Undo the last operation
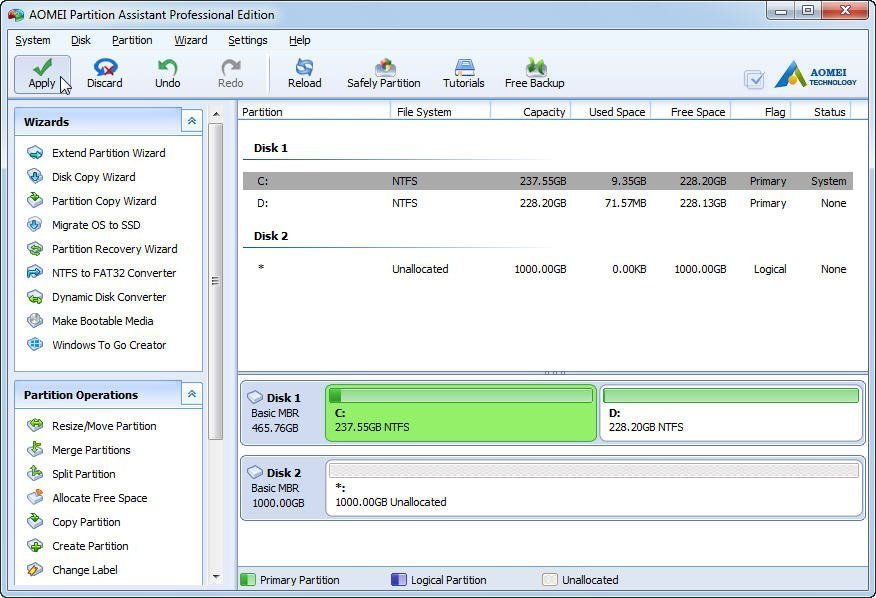Screen dimensions: 876x598 tap(167, 74)
